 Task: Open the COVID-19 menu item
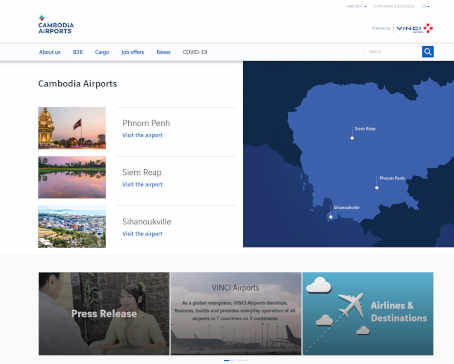click(x=195, y=52)
